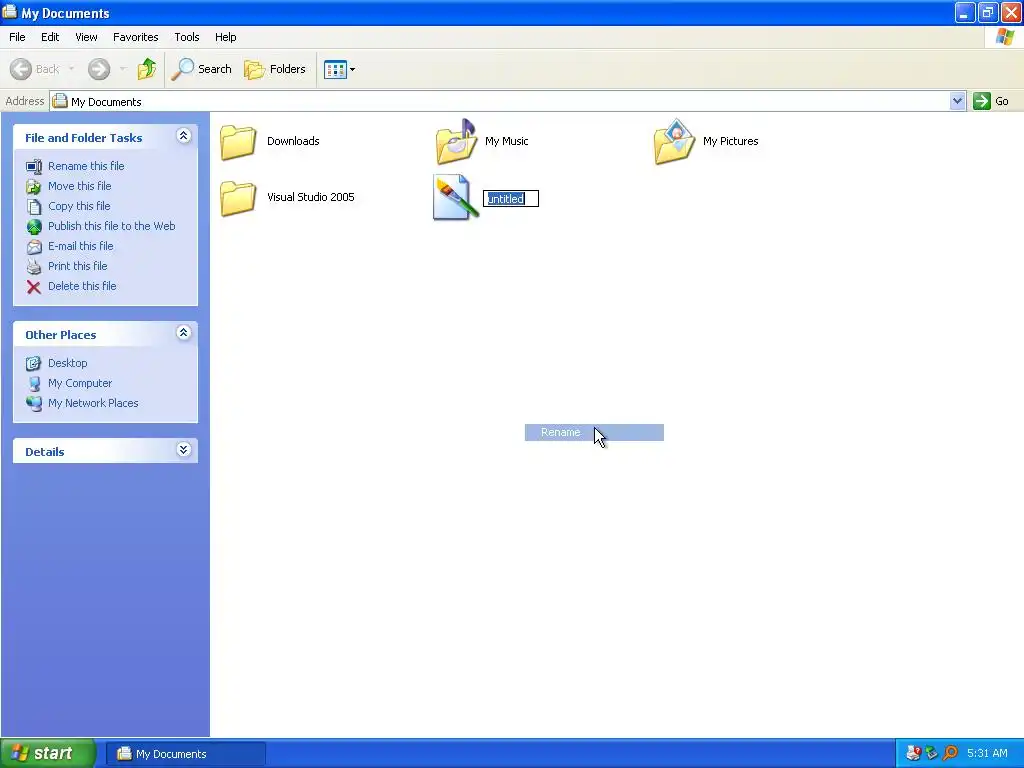Click the My Computer icon
The image size is (1024, 768).
coord(34,384)
